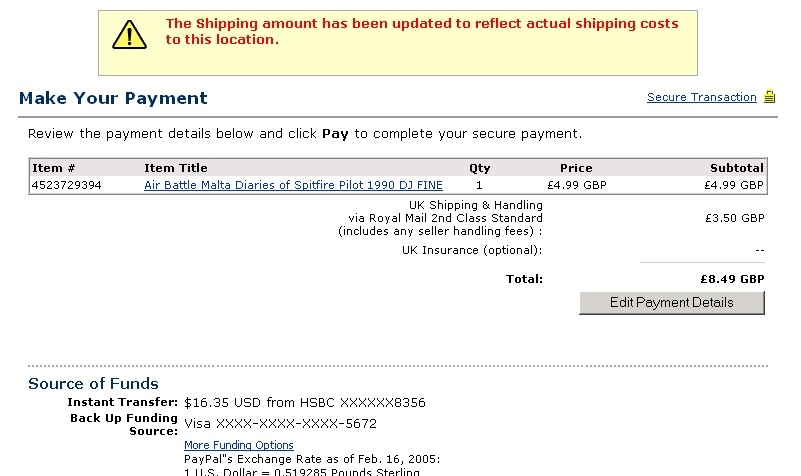Click the £3.50 GBP shipping cost

(734, 218)
